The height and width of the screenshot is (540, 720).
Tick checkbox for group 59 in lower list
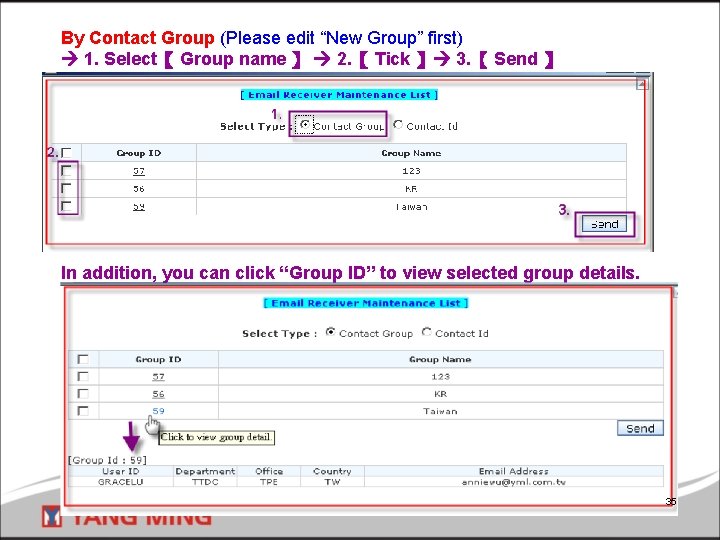pyautogui.click(x=83, y=411)
